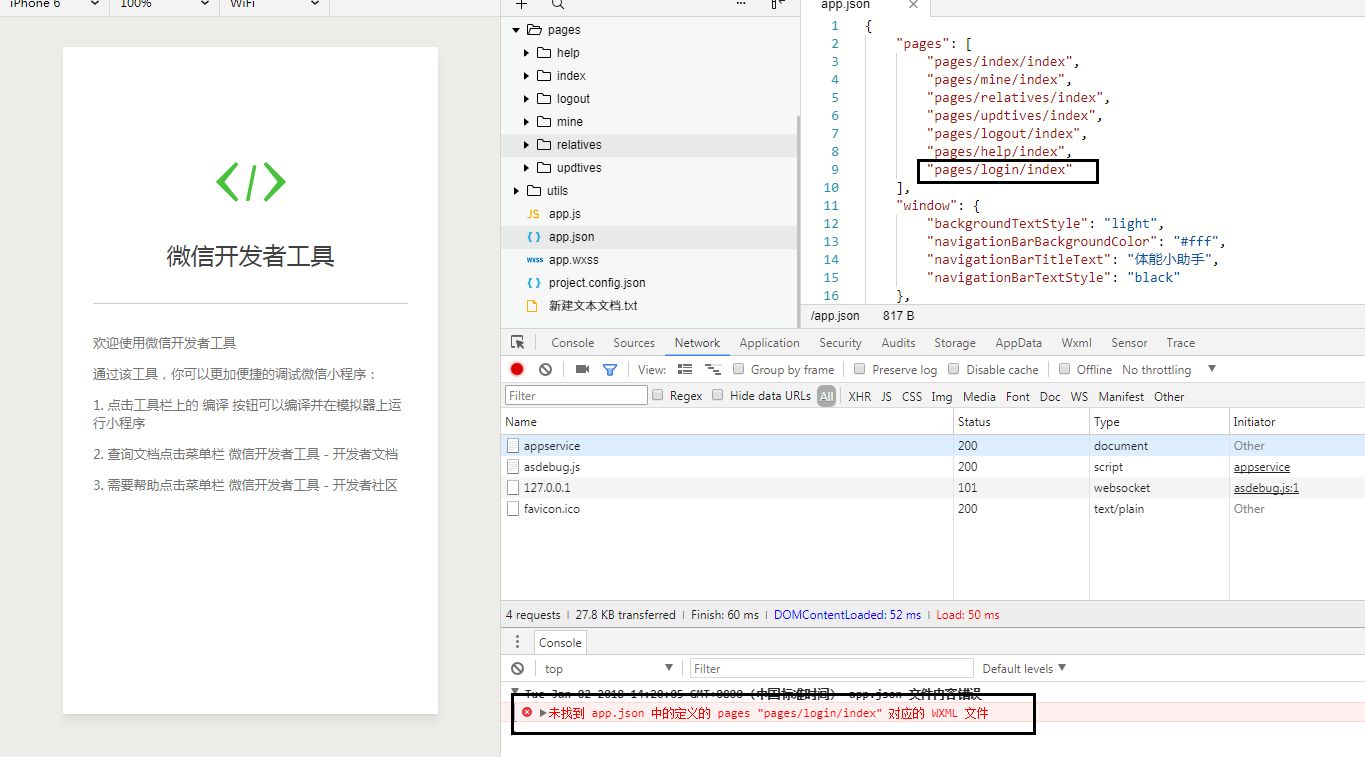Toggle the capture screenshots camera icon
Screen dimensions: 1365x757
click(x=582, y=369)
